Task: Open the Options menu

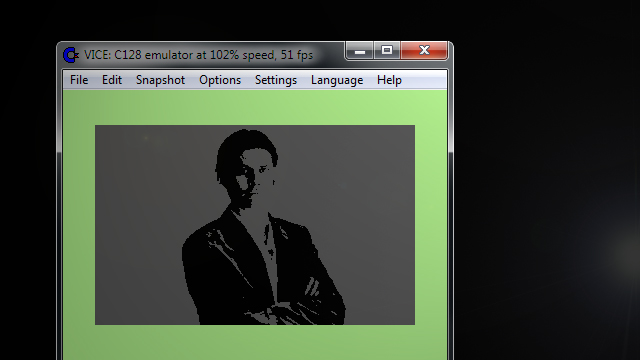Action: point(220,80)
